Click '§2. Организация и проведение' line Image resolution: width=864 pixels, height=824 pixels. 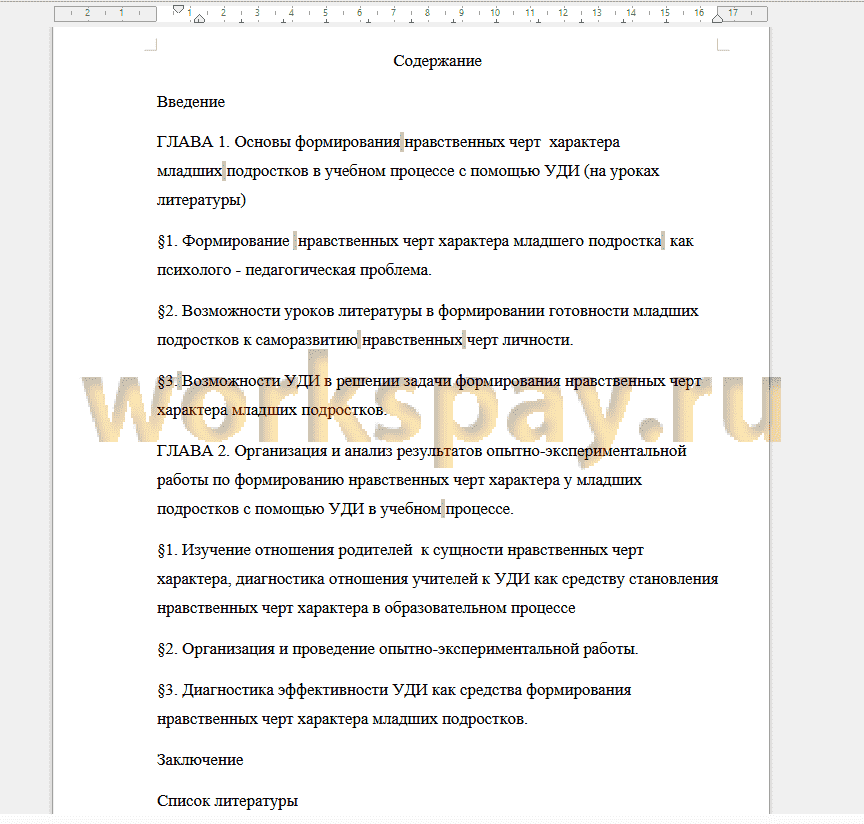(397, 649)
